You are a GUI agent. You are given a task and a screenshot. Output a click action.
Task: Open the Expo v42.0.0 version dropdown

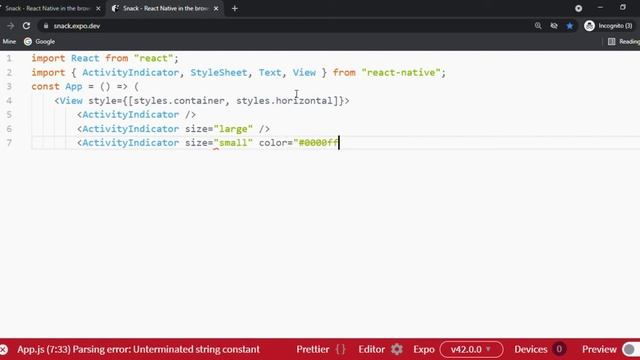coord(471,349)
